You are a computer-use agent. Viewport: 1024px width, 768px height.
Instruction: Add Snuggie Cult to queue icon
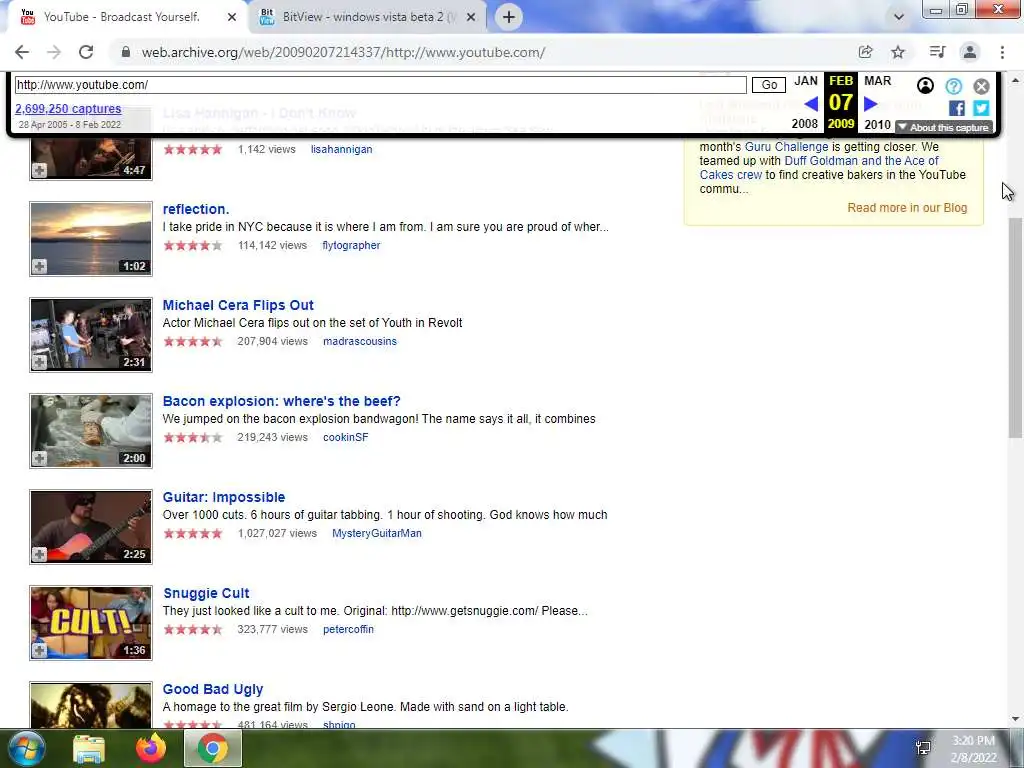(x=39, y=650)
